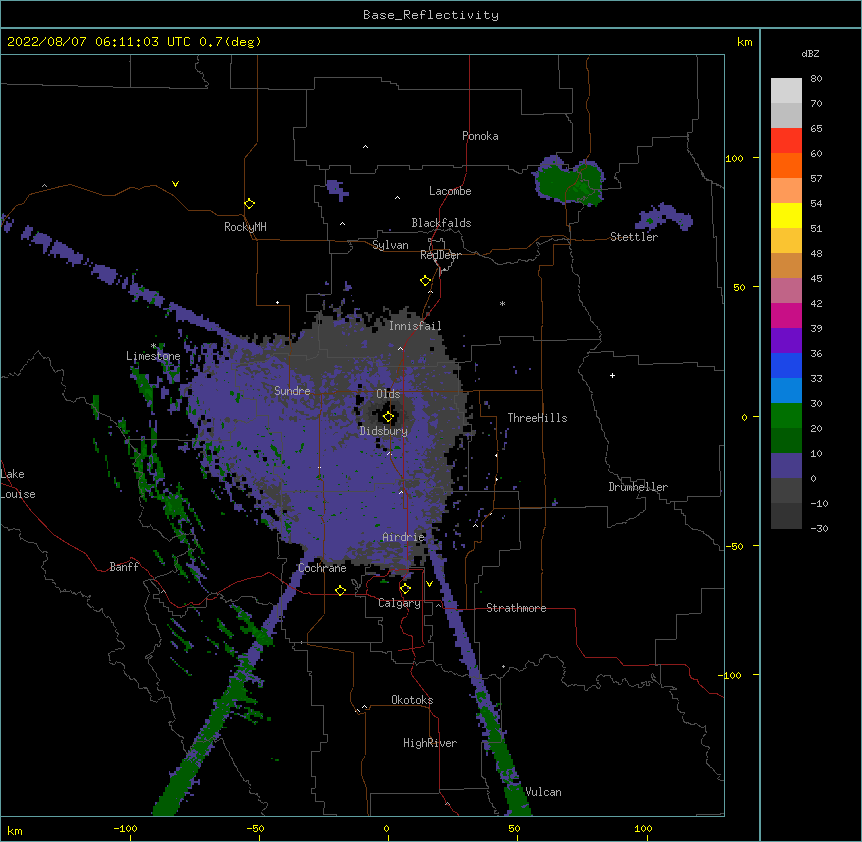The height and width of the screenshot is (842, 862).
Task: Click the km unit label at bottom left
Action: [14, 831]
